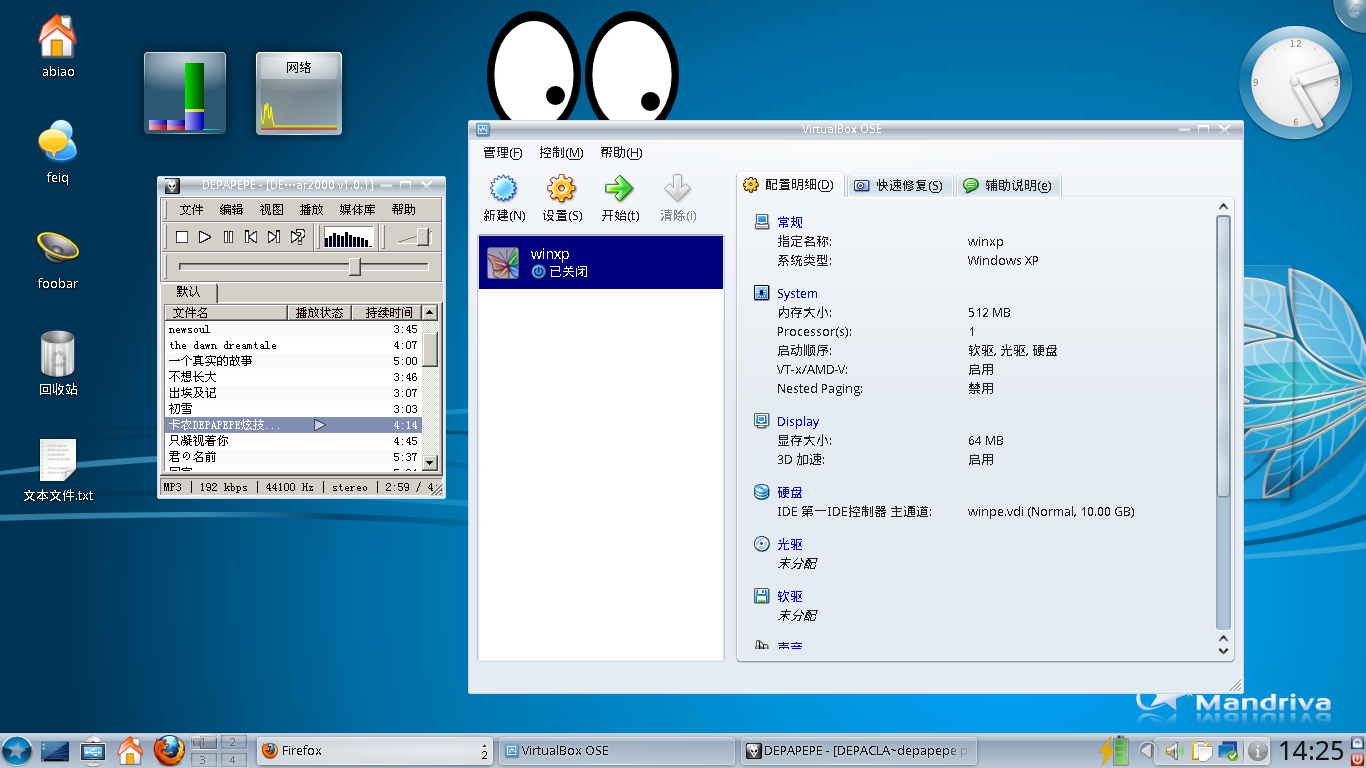Open the abiao home folder desktop icon

click(x=58, y=46)
